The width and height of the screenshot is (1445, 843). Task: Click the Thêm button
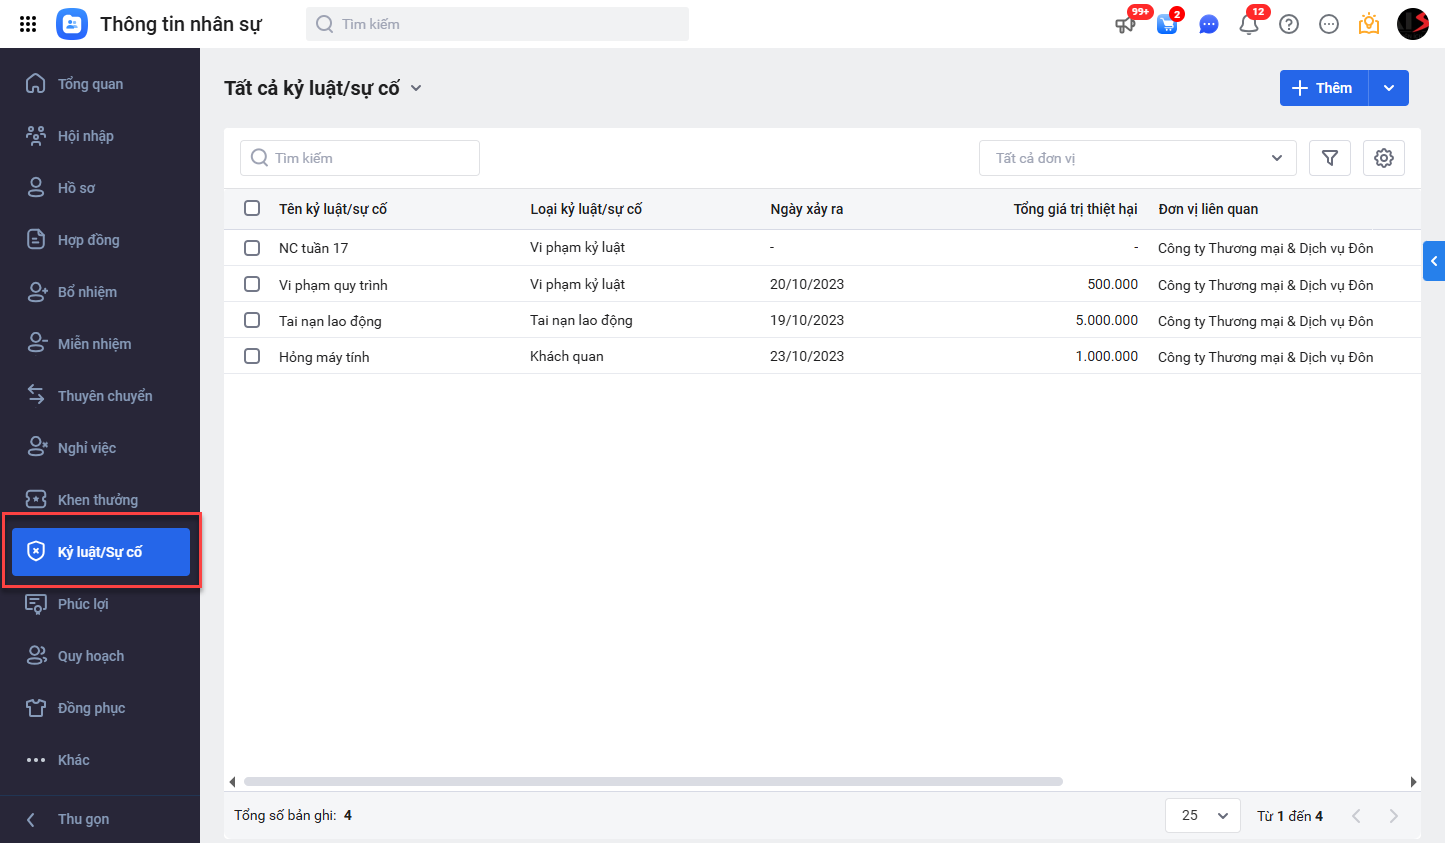1323,88
